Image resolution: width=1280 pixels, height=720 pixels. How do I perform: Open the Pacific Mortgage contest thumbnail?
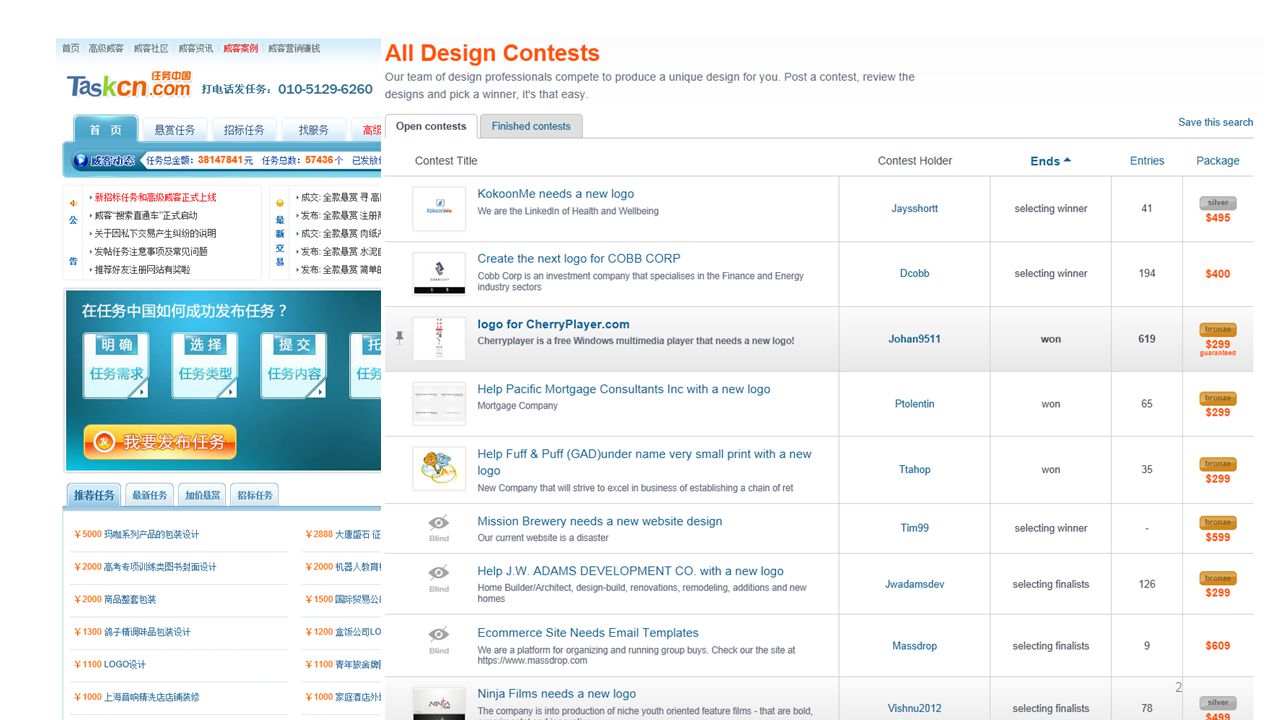pos(439,404)
